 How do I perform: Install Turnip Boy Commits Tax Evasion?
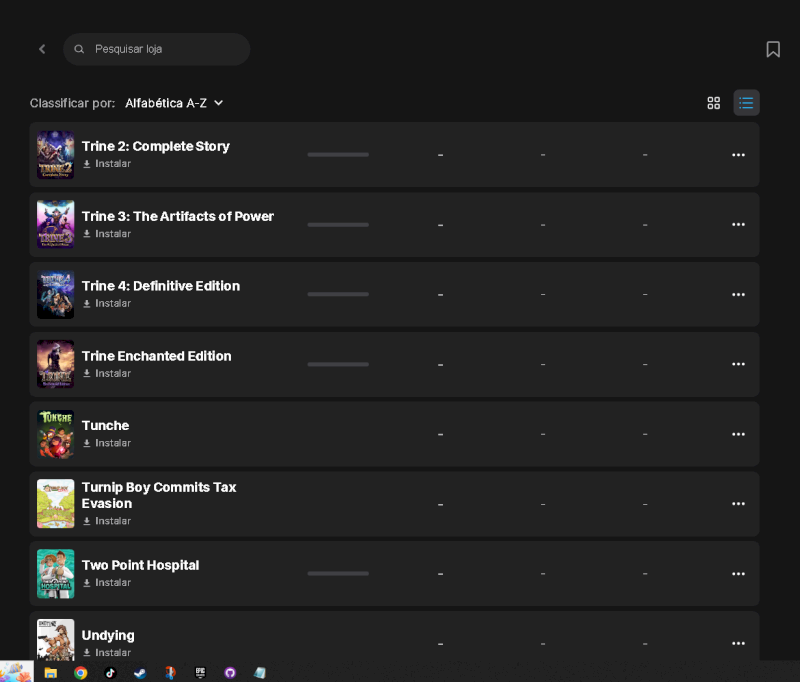107,521
